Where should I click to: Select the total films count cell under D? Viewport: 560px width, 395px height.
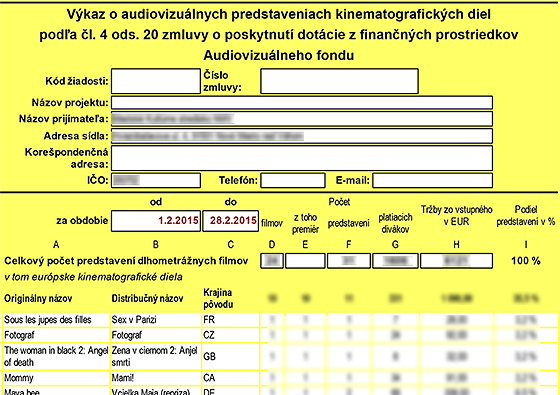pyautogui.click(x=272, y=261)
